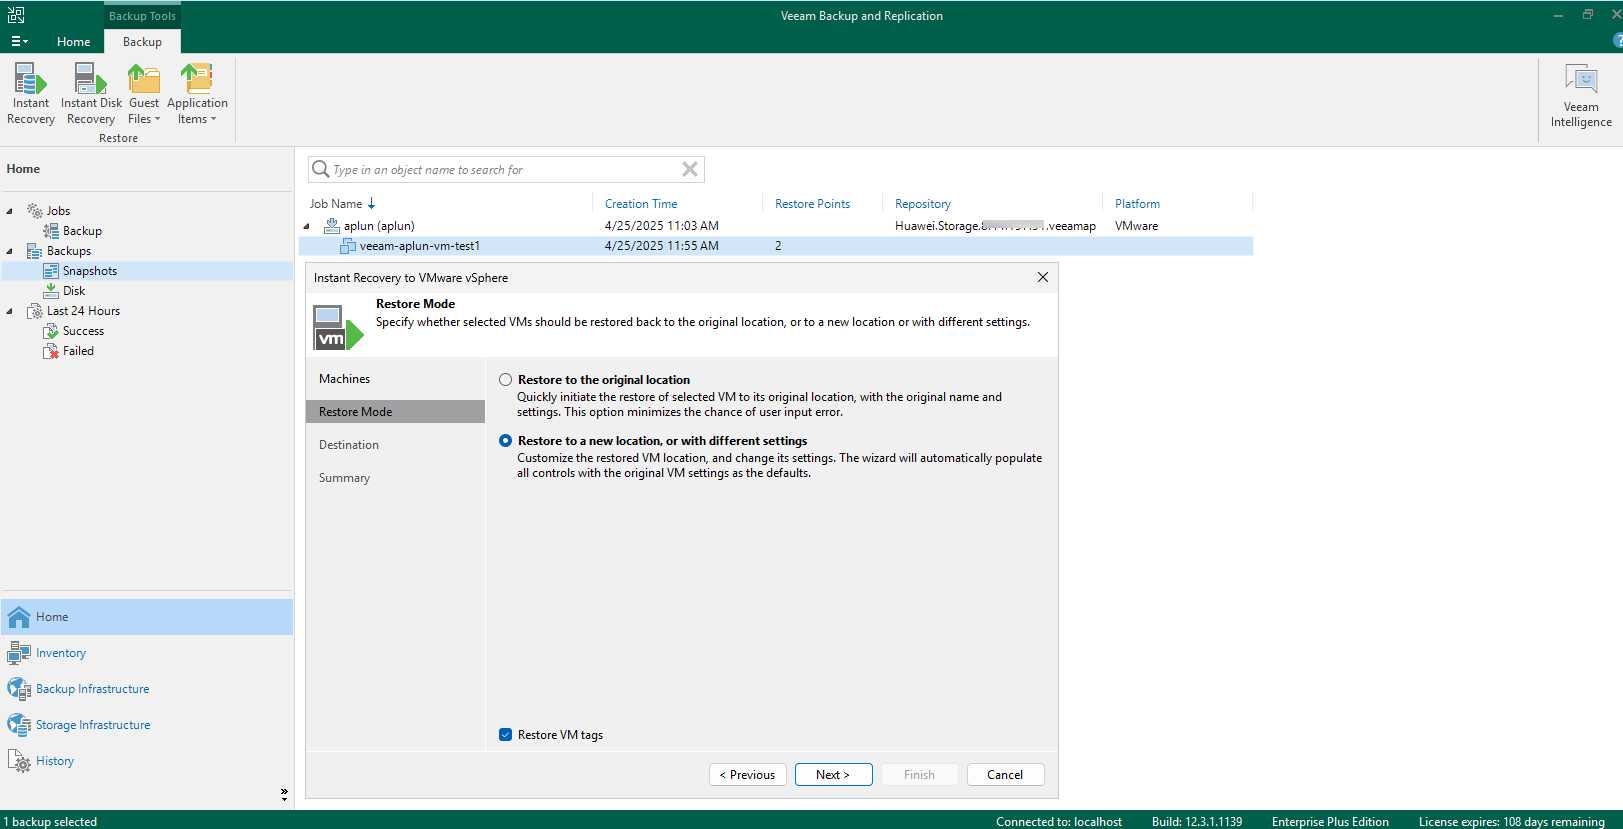Open the Guest Files restore icon
Screen dimensions: 1623x829
coord(144,79)
